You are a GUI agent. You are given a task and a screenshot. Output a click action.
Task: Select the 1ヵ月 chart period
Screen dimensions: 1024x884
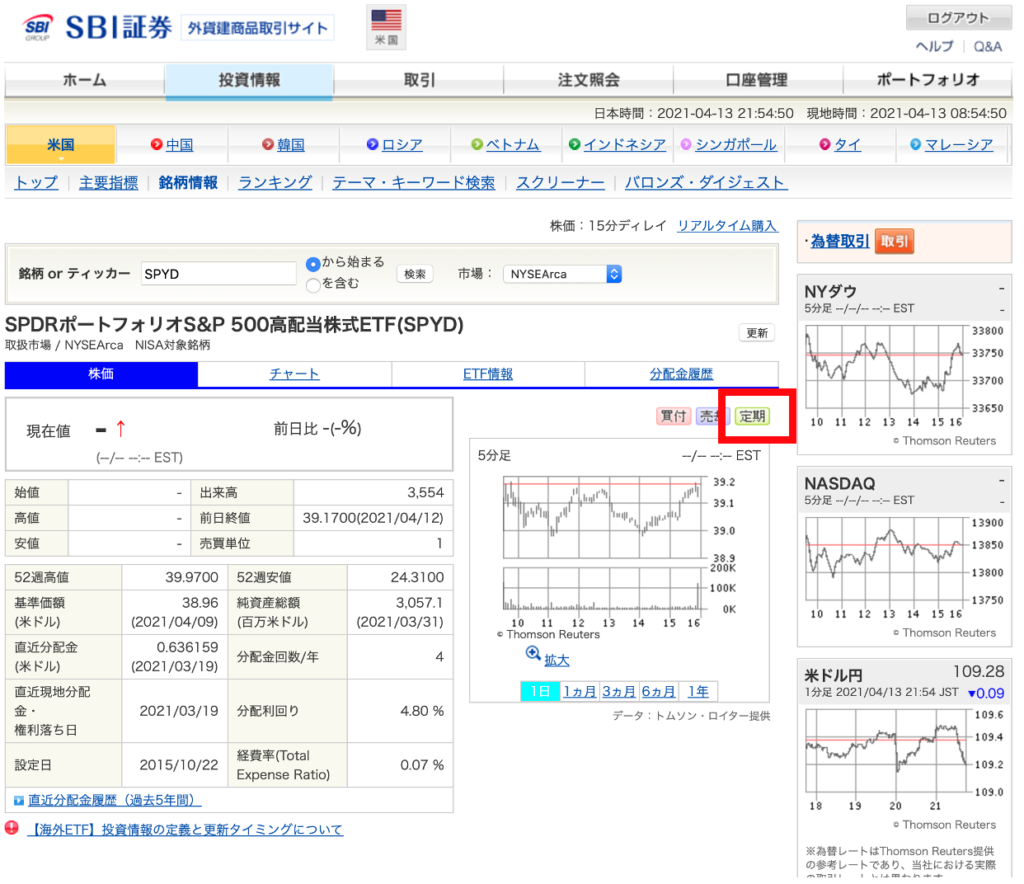tap(580, 691)
